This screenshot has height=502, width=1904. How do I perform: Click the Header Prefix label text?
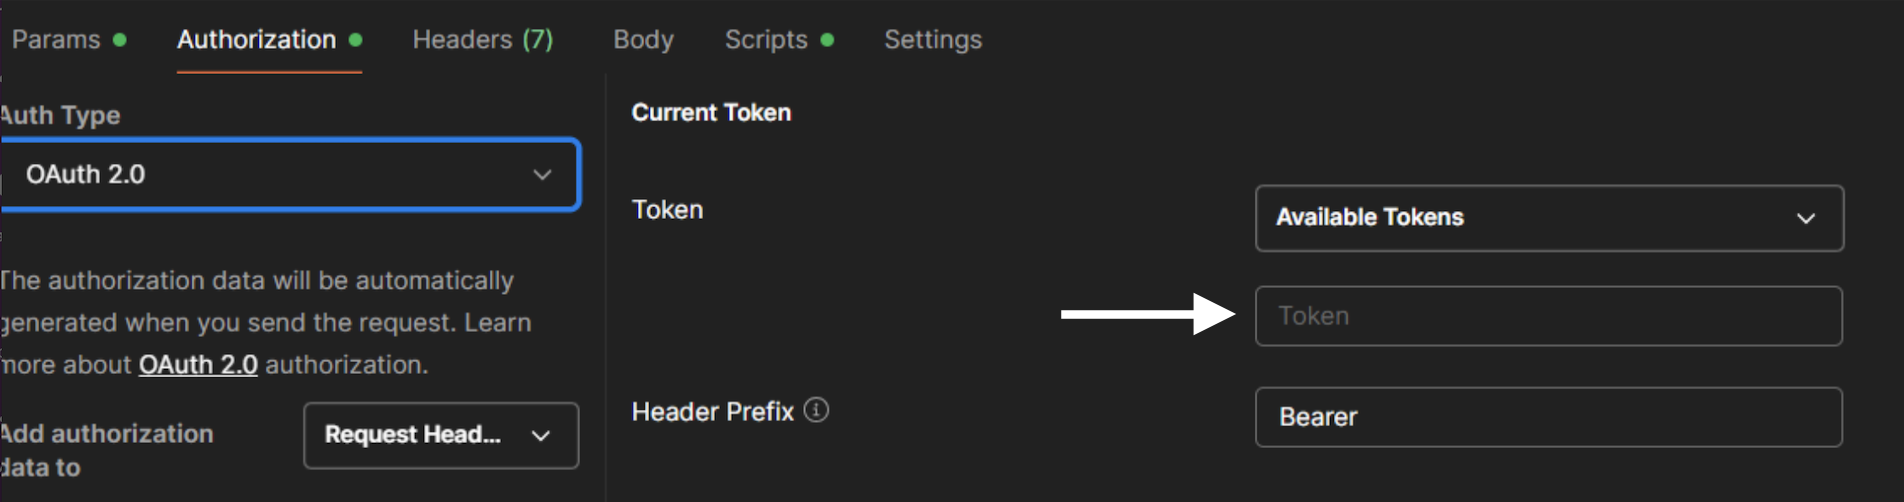click(712, 411)
